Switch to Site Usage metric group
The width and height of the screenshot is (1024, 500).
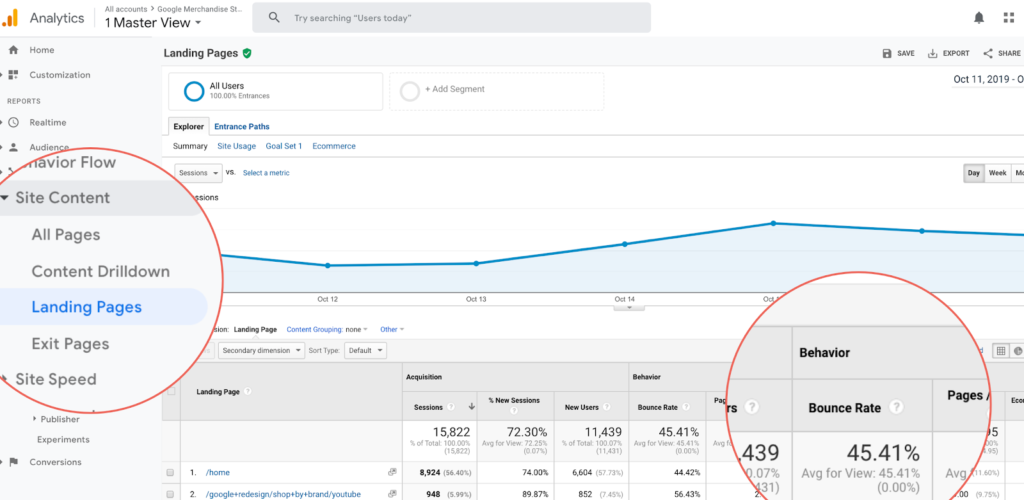coord(236,146)
